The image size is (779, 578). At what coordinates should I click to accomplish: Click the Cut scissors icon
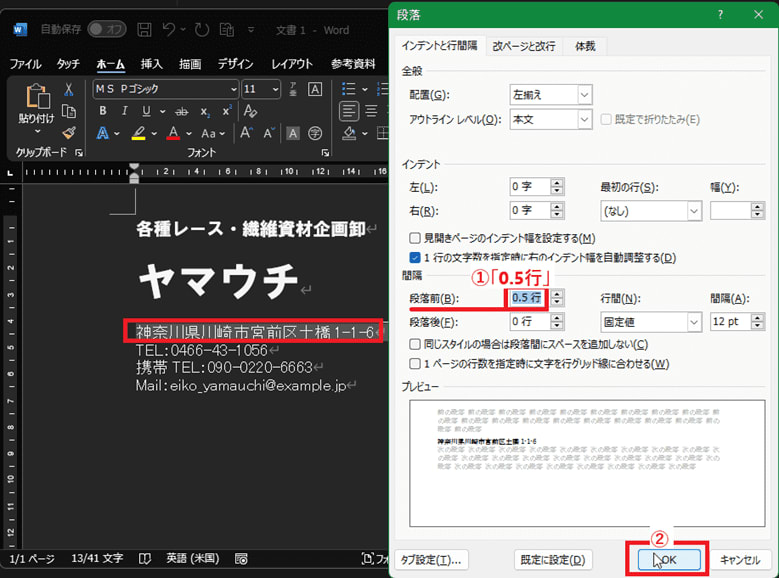(69, 89)
